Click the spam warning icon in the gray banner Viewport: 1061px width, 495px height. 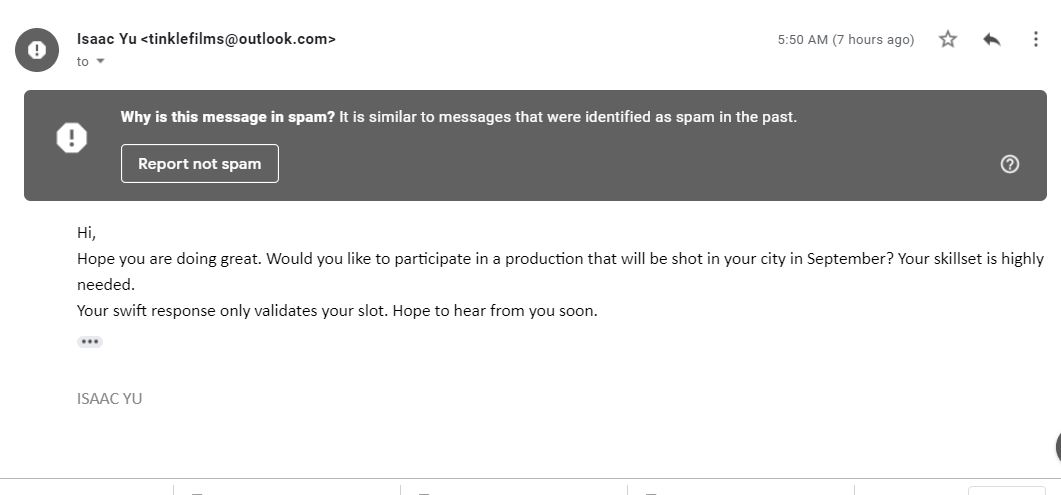tap(72, 138)
